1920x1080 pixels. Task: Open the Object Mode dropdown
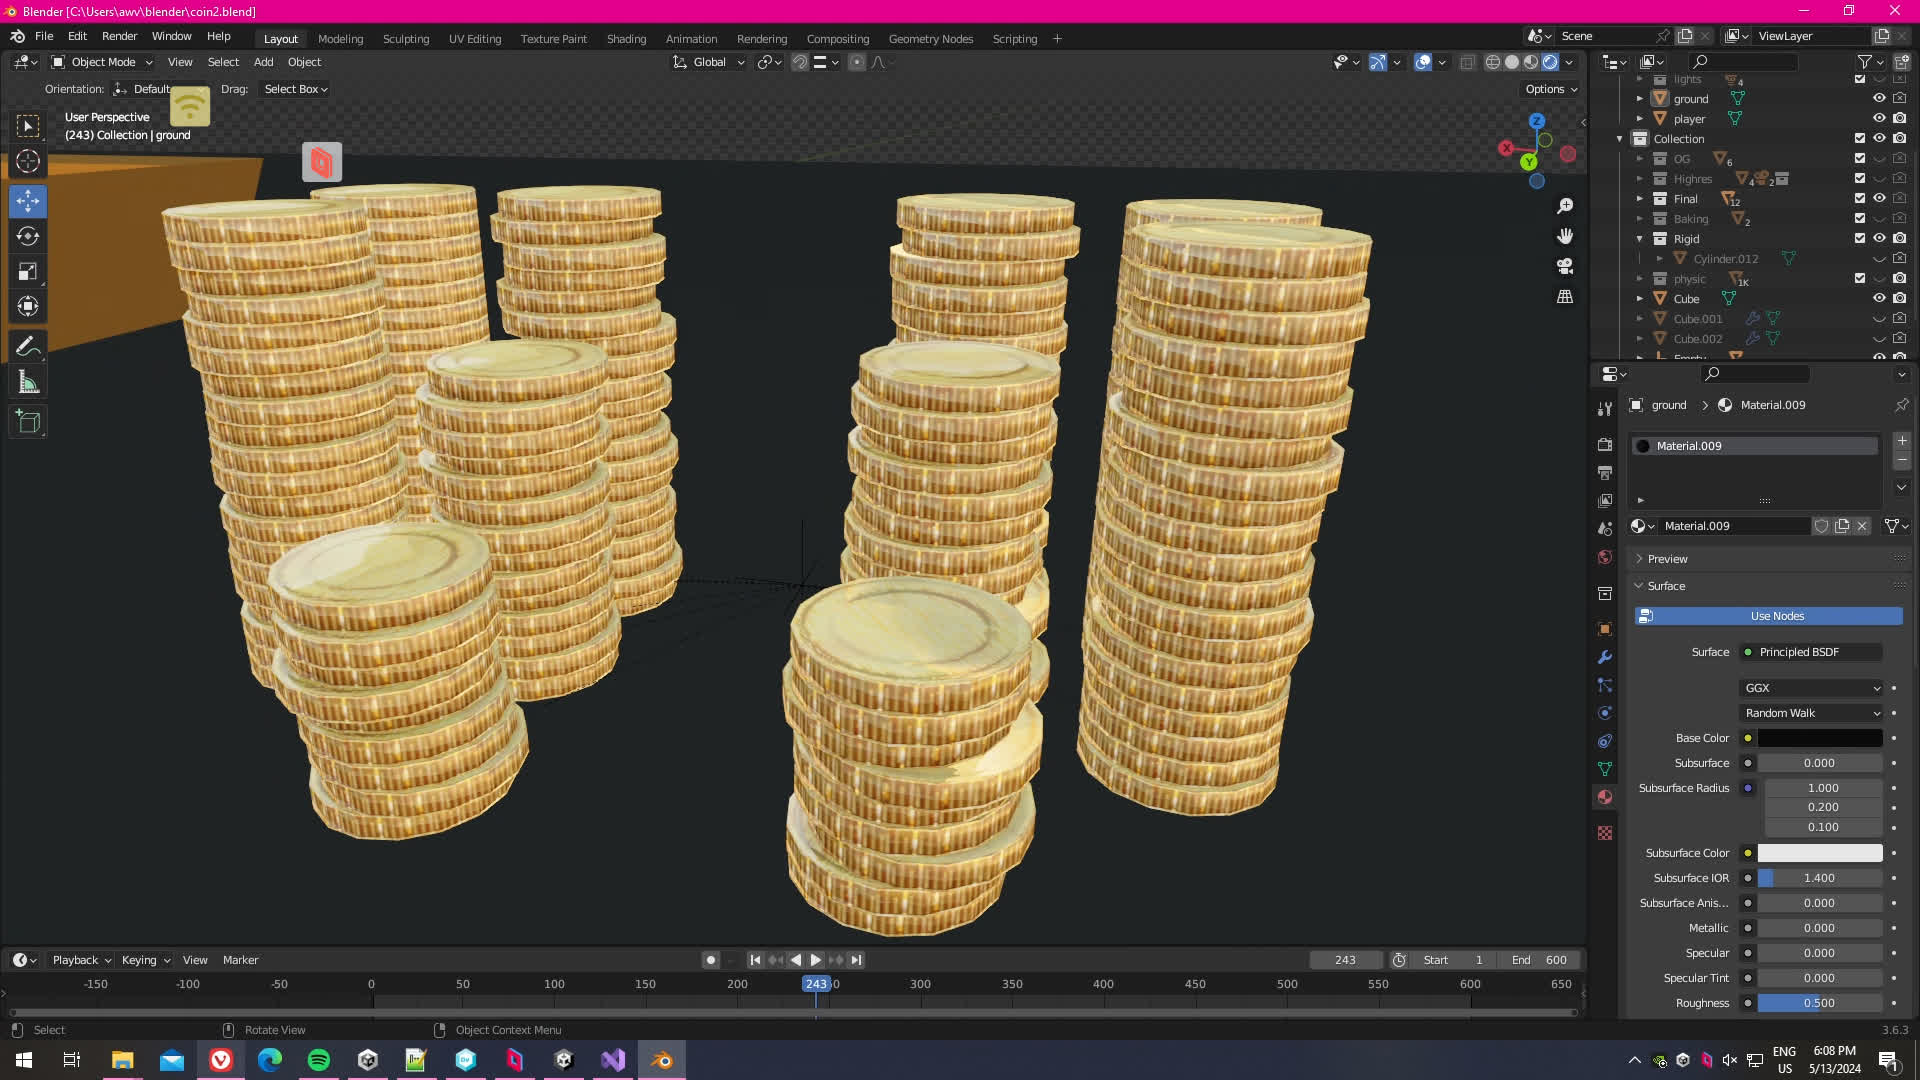tap(102, 62)
